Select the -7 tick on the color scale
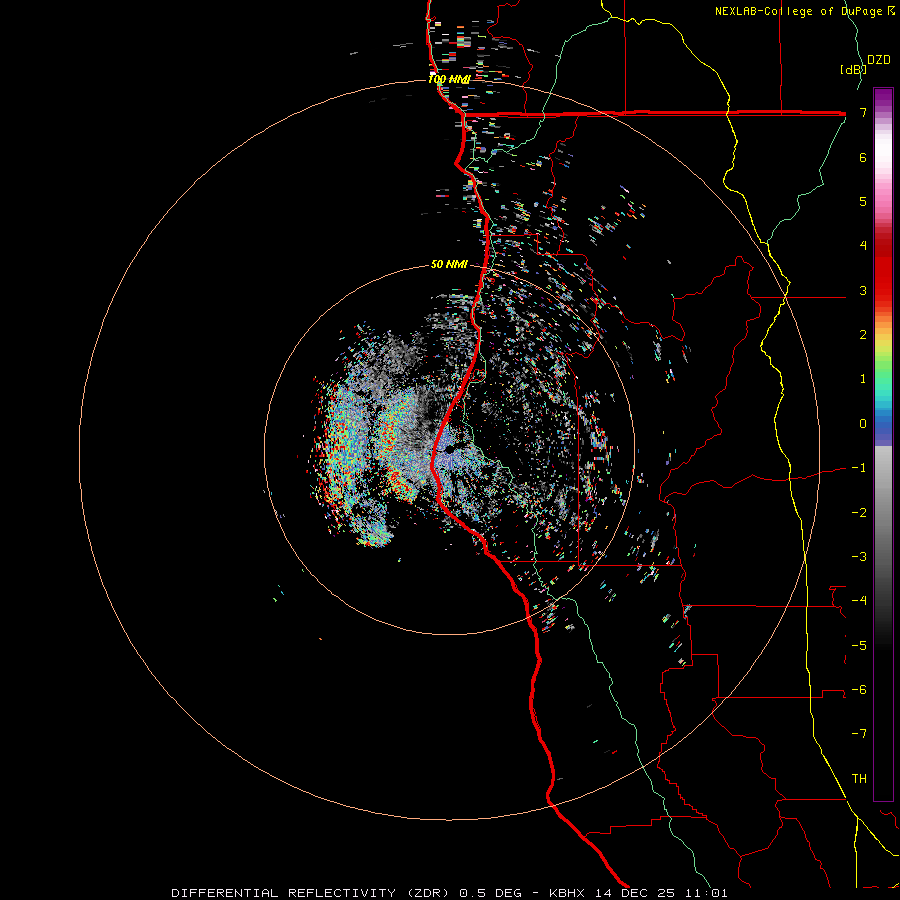Screen dimensions: 900x900 [x=859, y=734]
